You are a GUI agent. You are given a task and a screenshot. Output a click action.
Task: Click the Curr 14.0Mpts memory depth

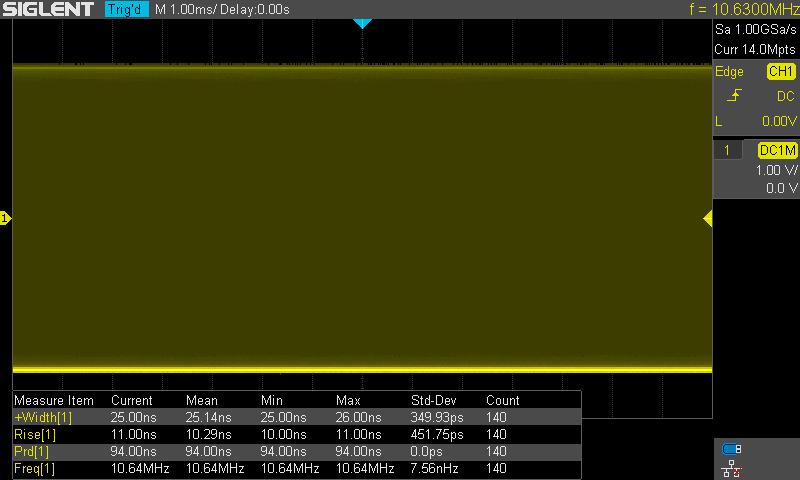[x=755, y=49]
